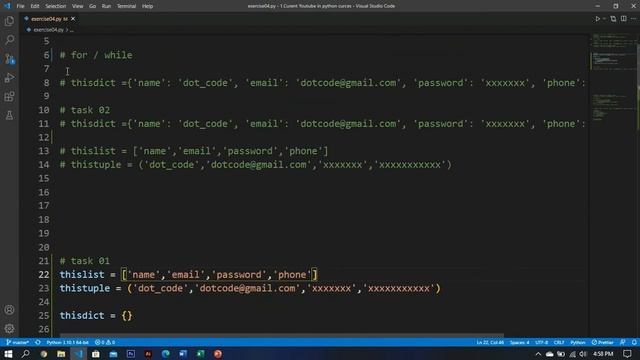
Task: Click exercise04.py in the breadcrumb
Action: pyautogui.click(x=48, y=30)
